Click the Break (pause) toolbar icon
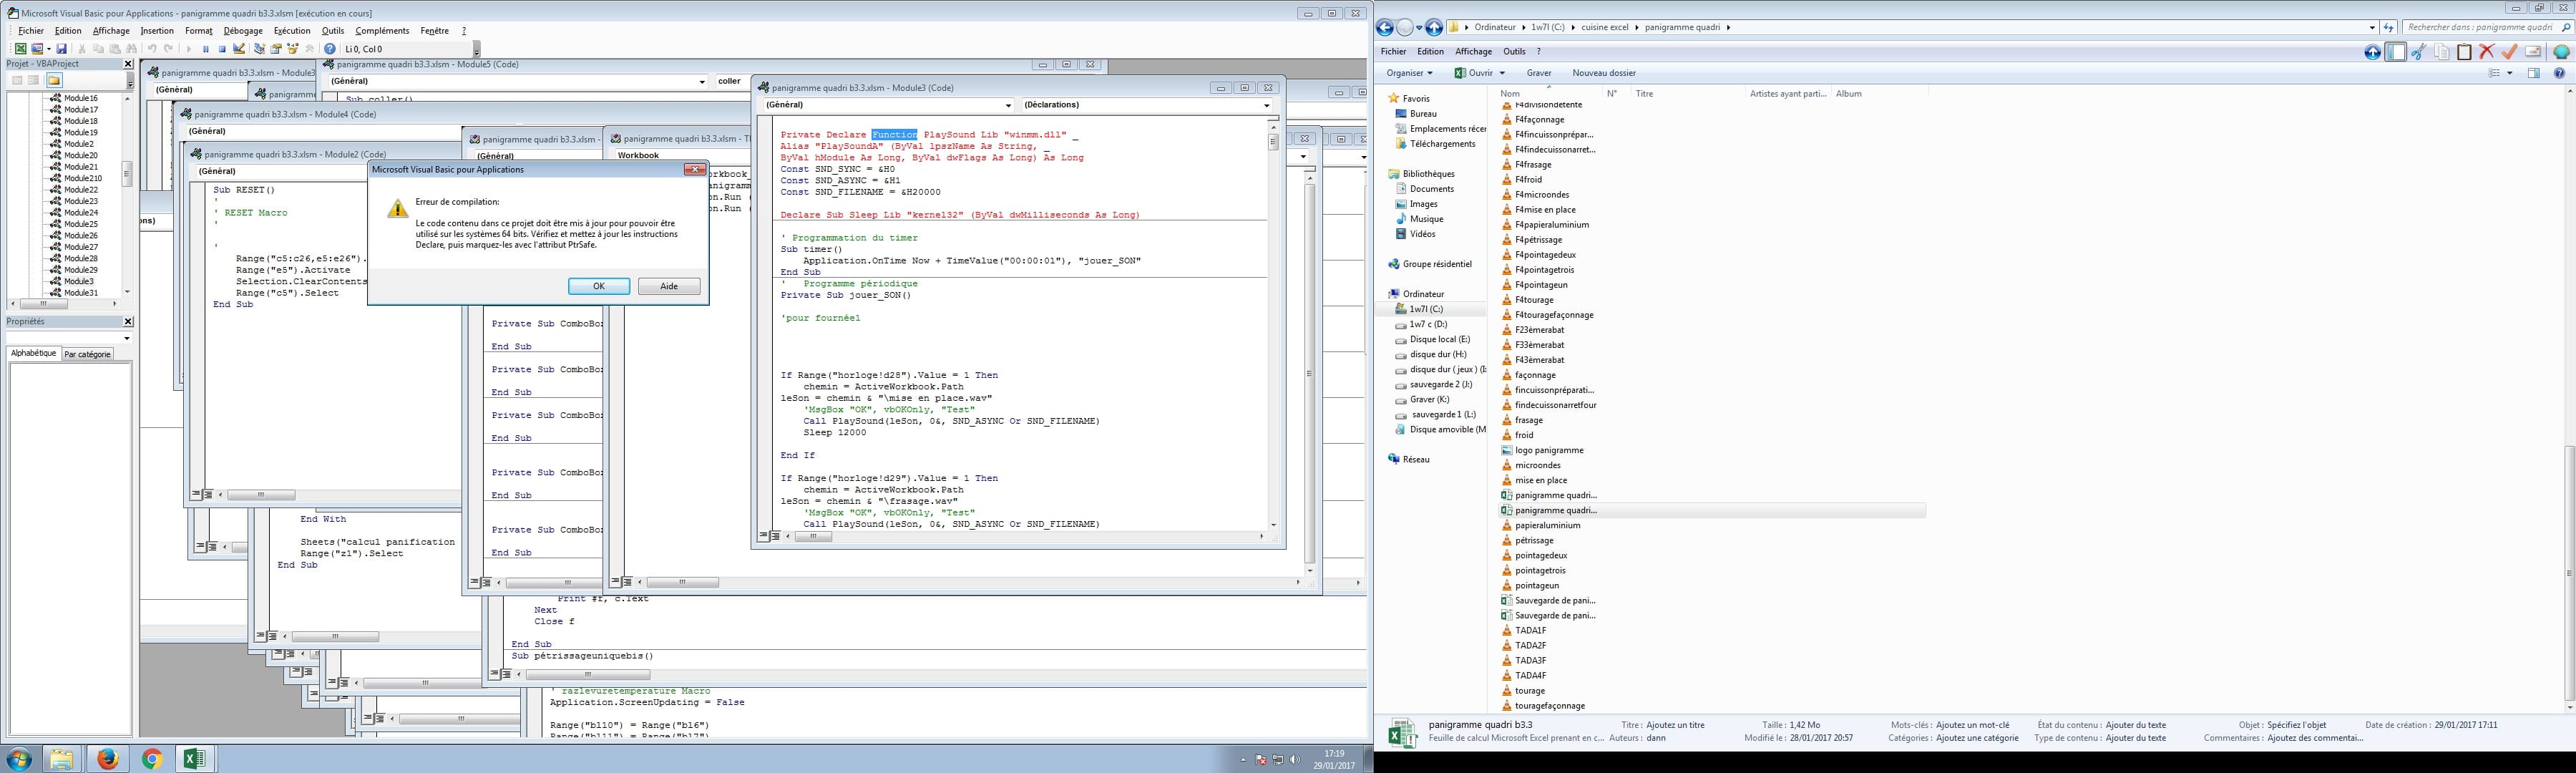2576x773 pixels. point(206,49)
